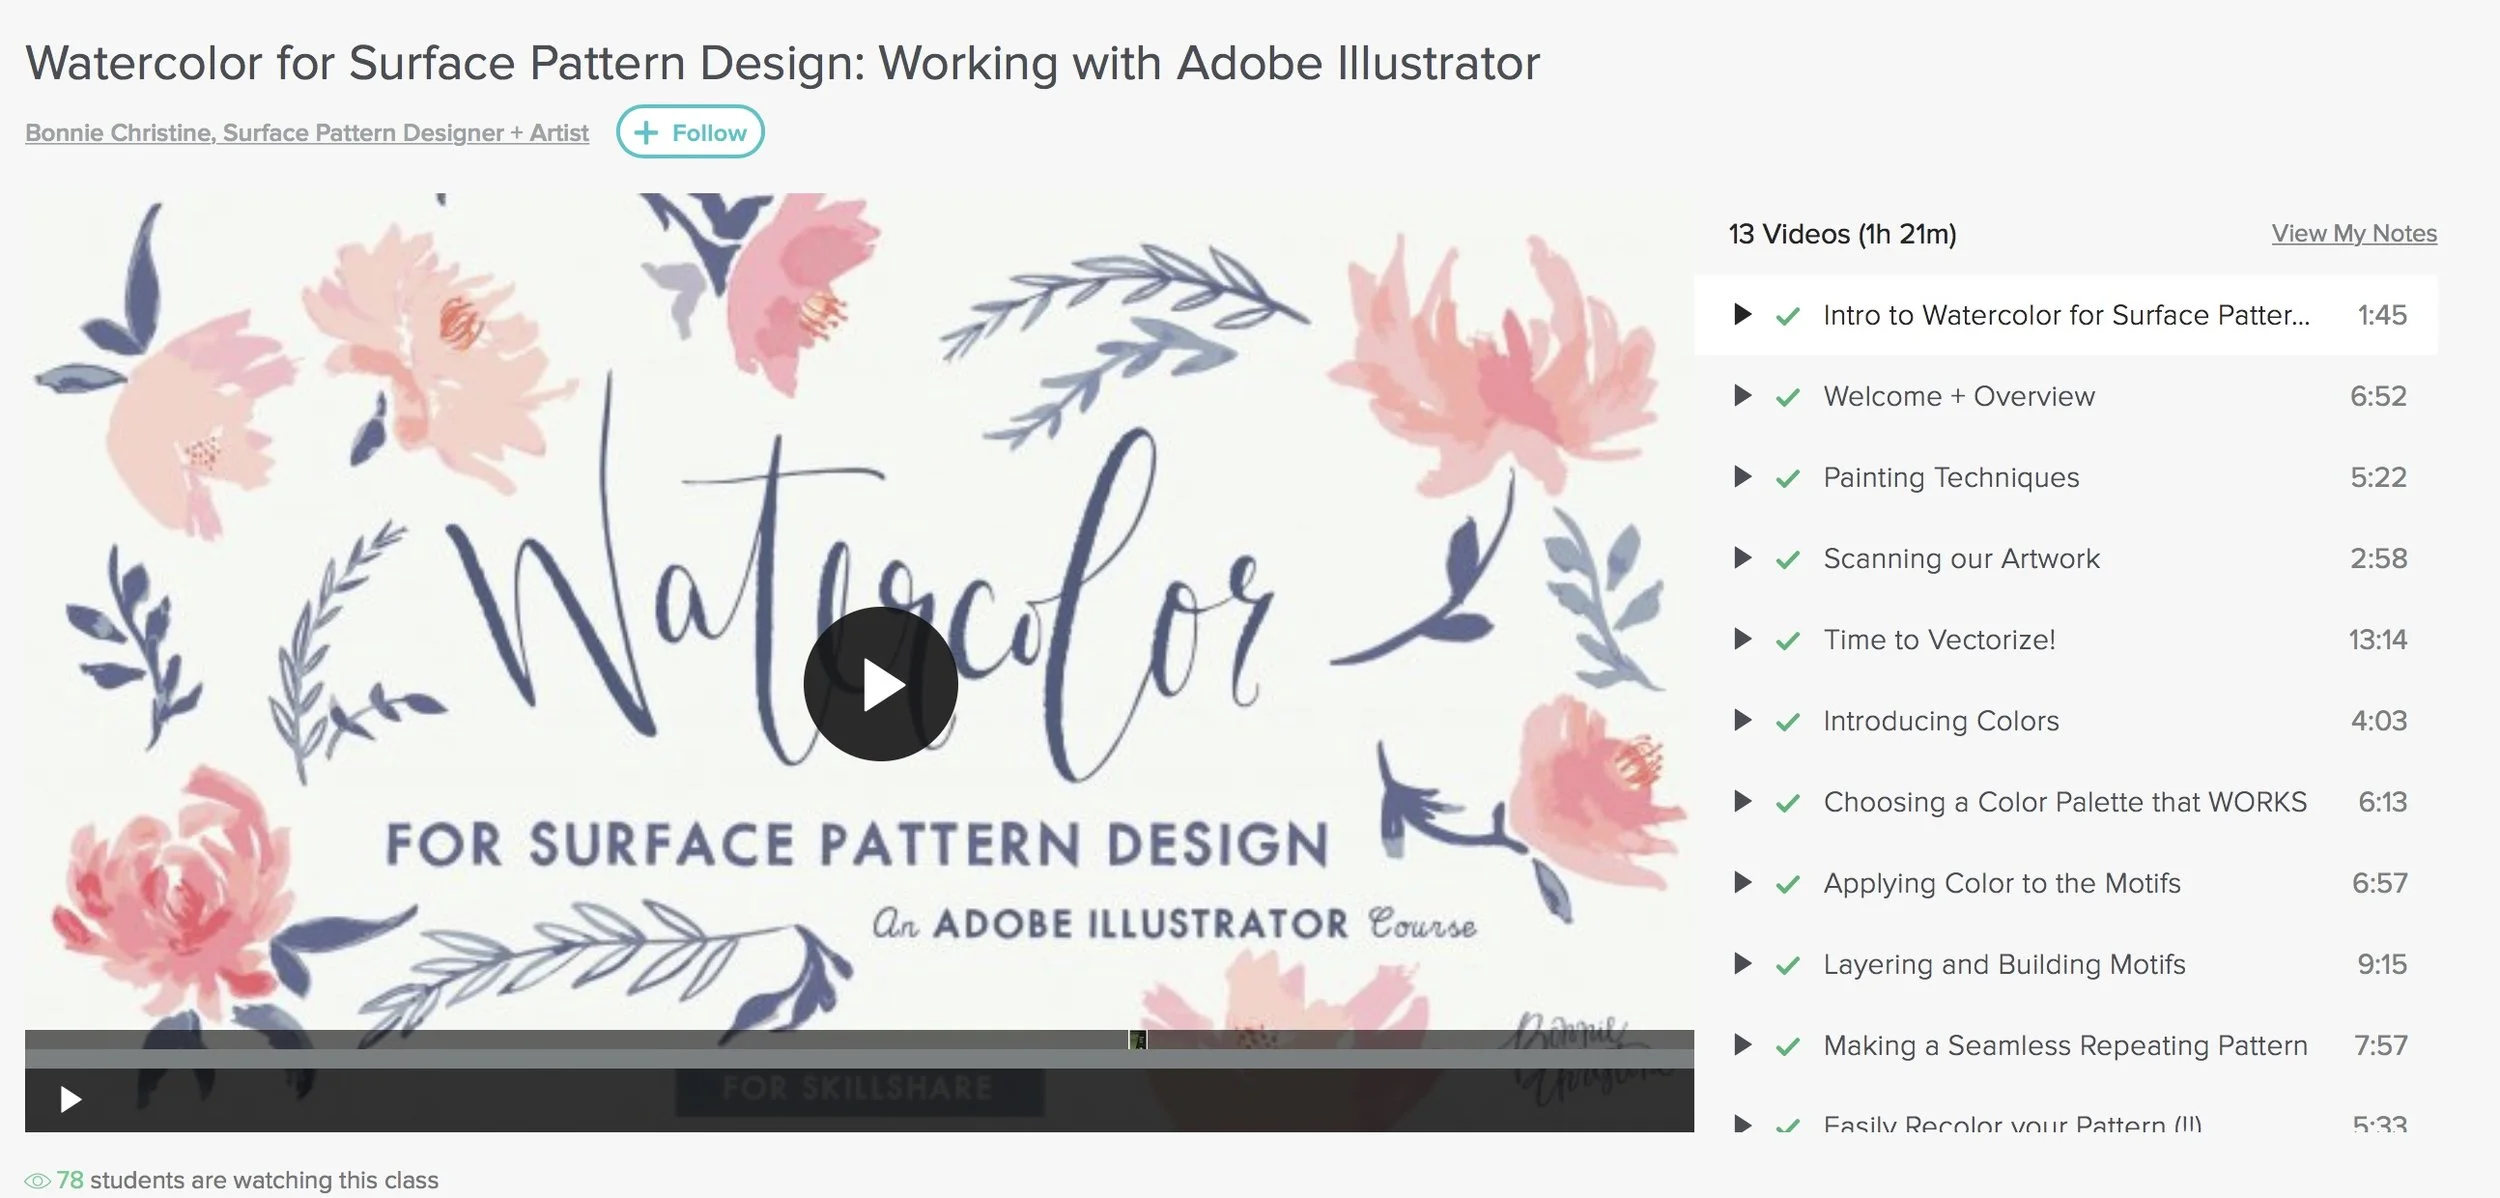Image resolution: width=2500 pixels, height=1198 pixels.
Task: Play icon for Intro to Watercolor lesson
Action: [x=1742, y=314]
